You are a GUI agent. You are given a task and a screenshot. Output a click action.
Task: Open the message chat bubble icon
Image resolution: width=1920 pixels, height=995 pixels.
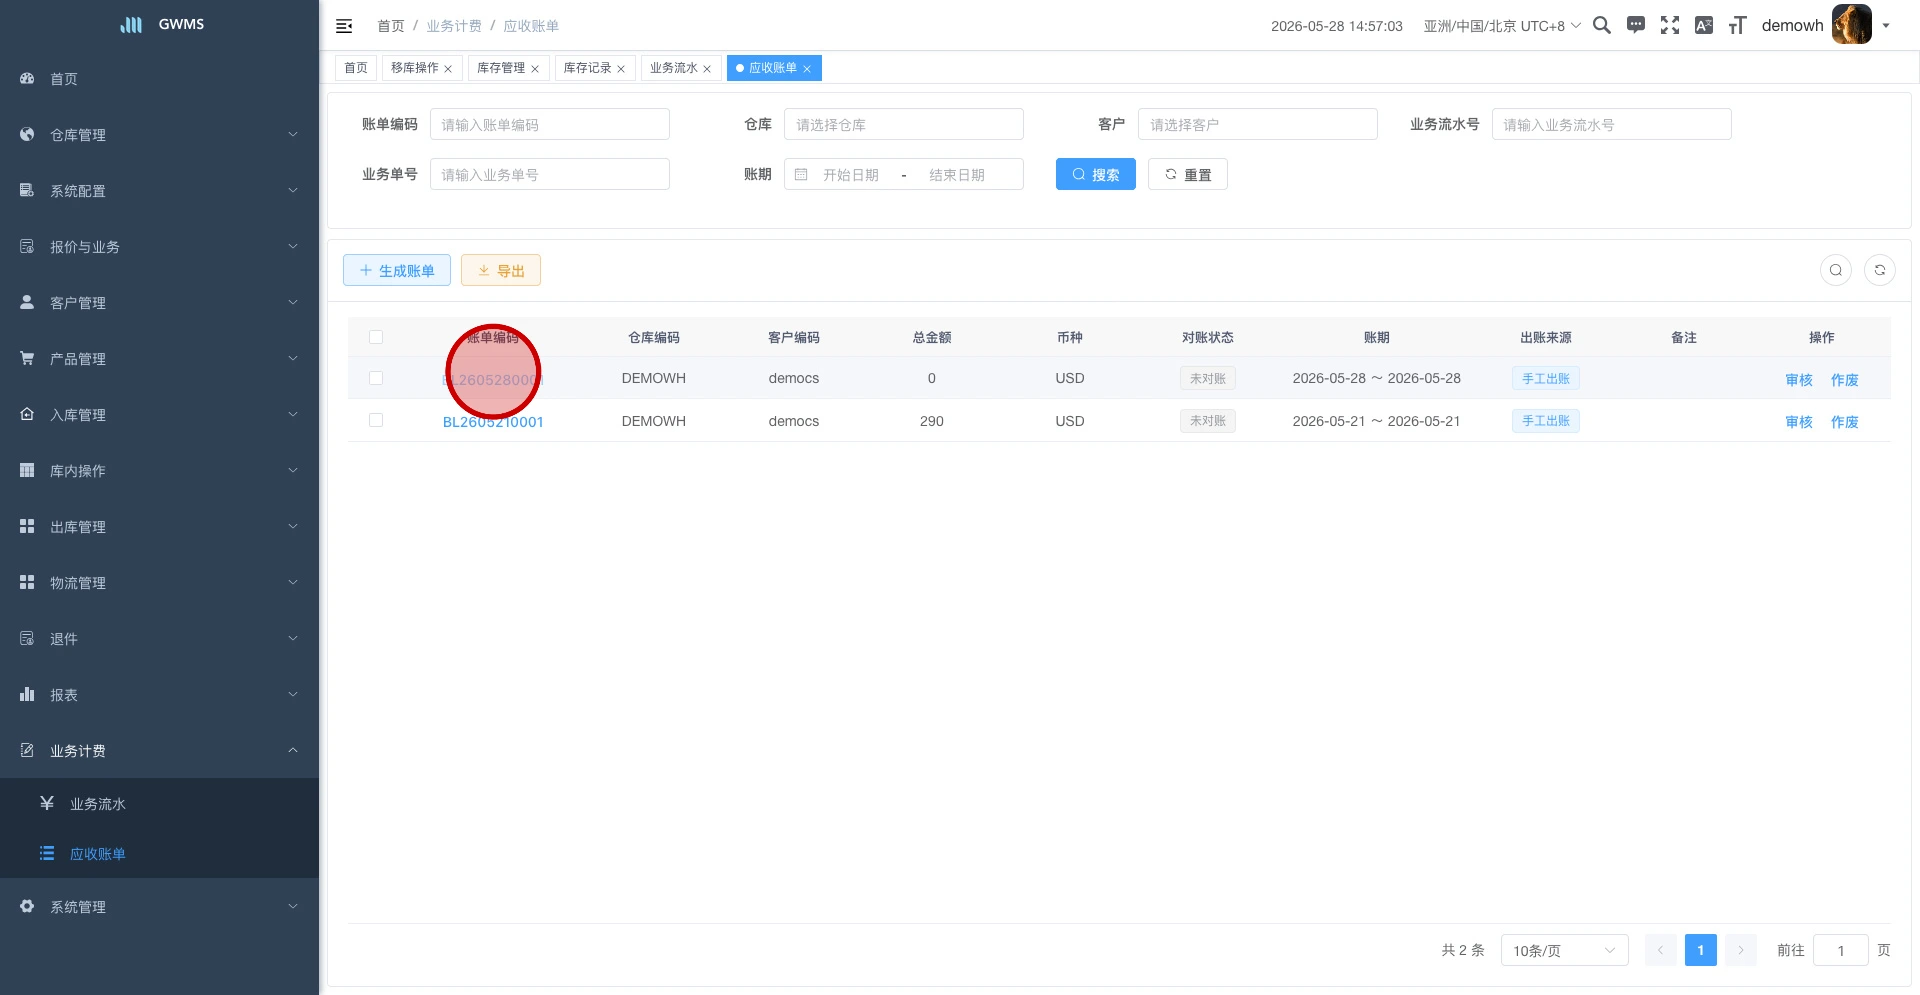click(x=1636, y=25)
